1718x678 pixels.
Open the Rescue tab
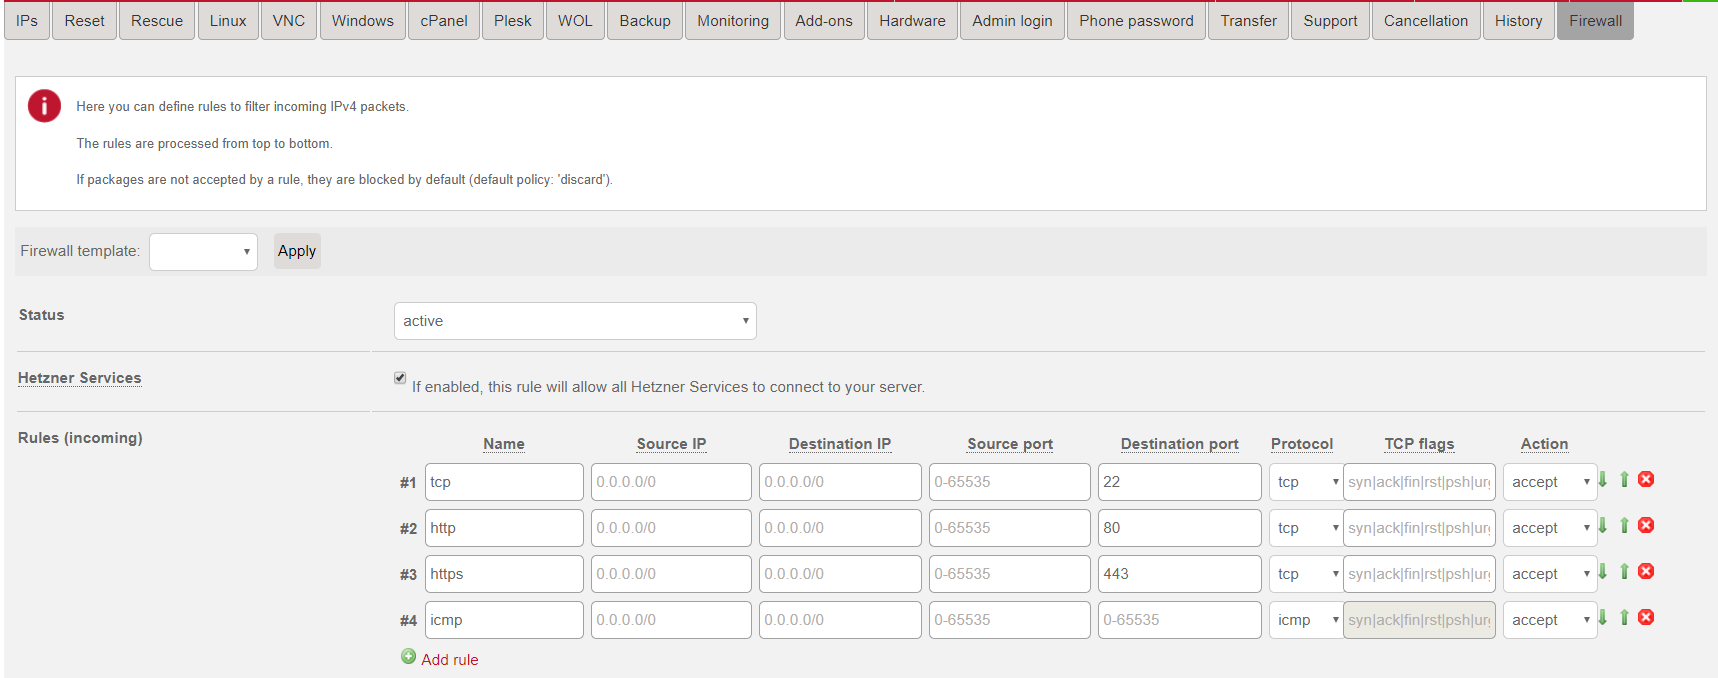pos(157,21)
